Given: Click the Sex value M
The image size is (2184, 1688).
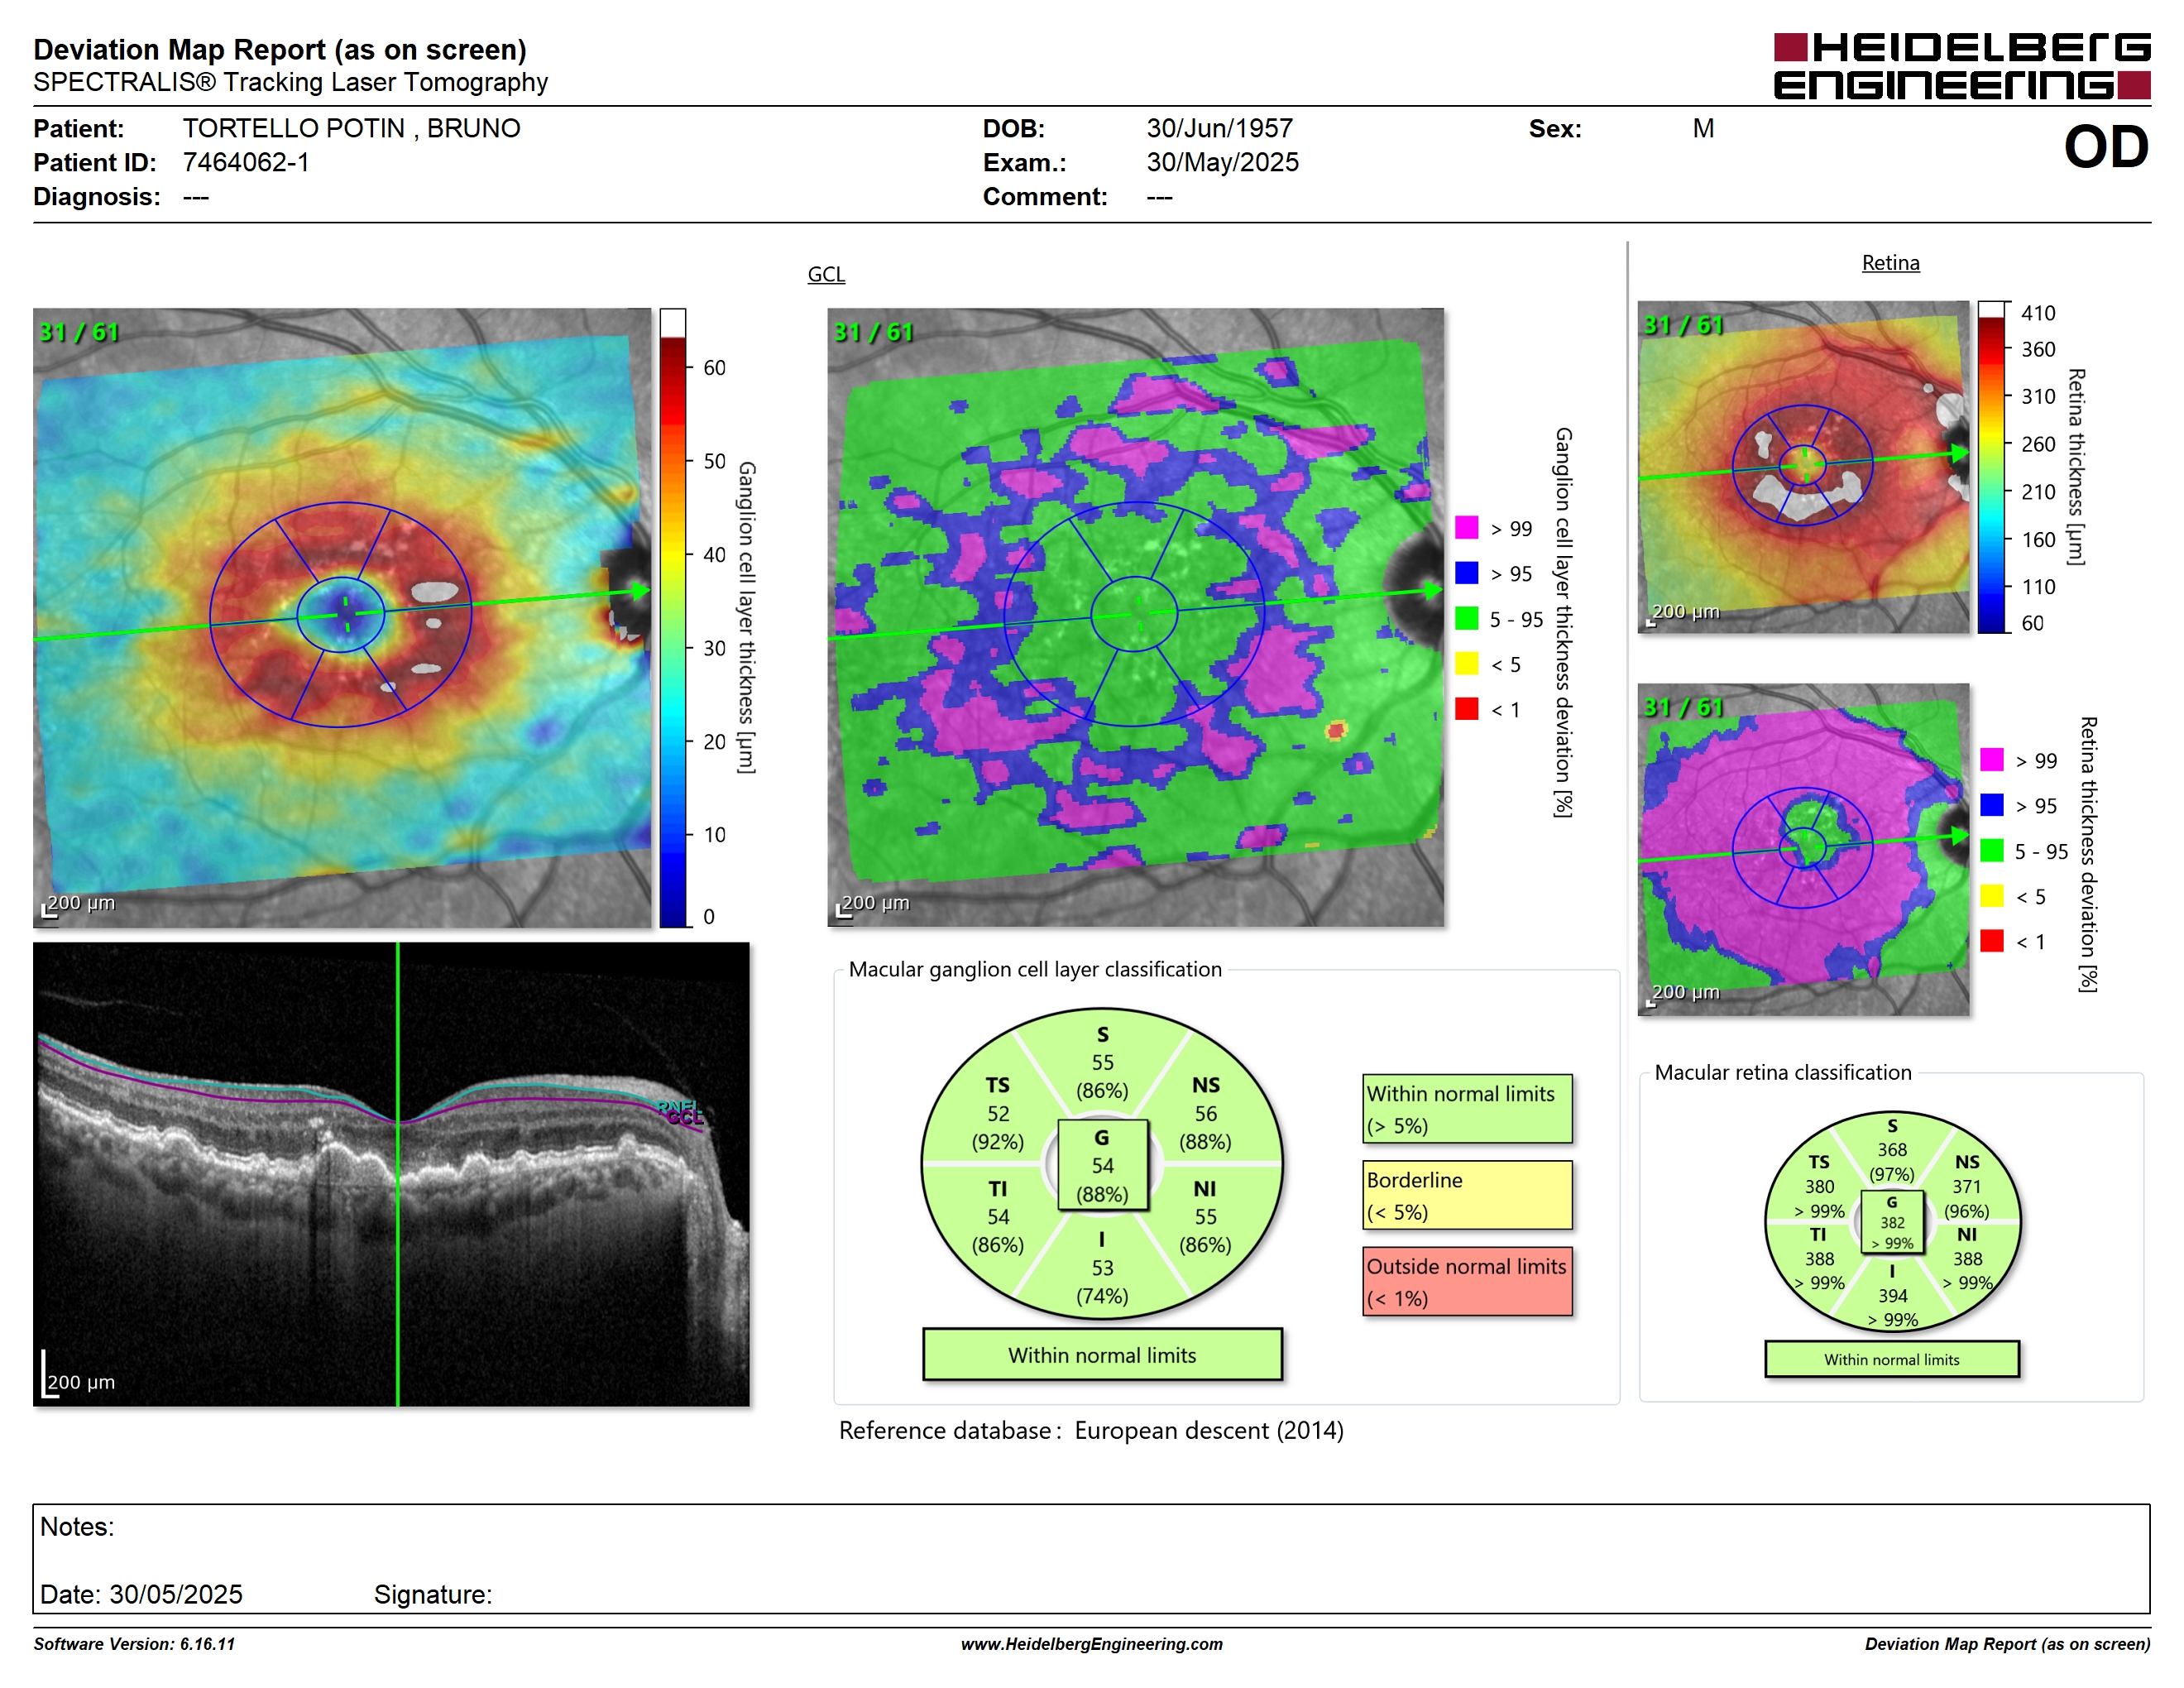Looking at the screenshot, I should click(1703, 128).
